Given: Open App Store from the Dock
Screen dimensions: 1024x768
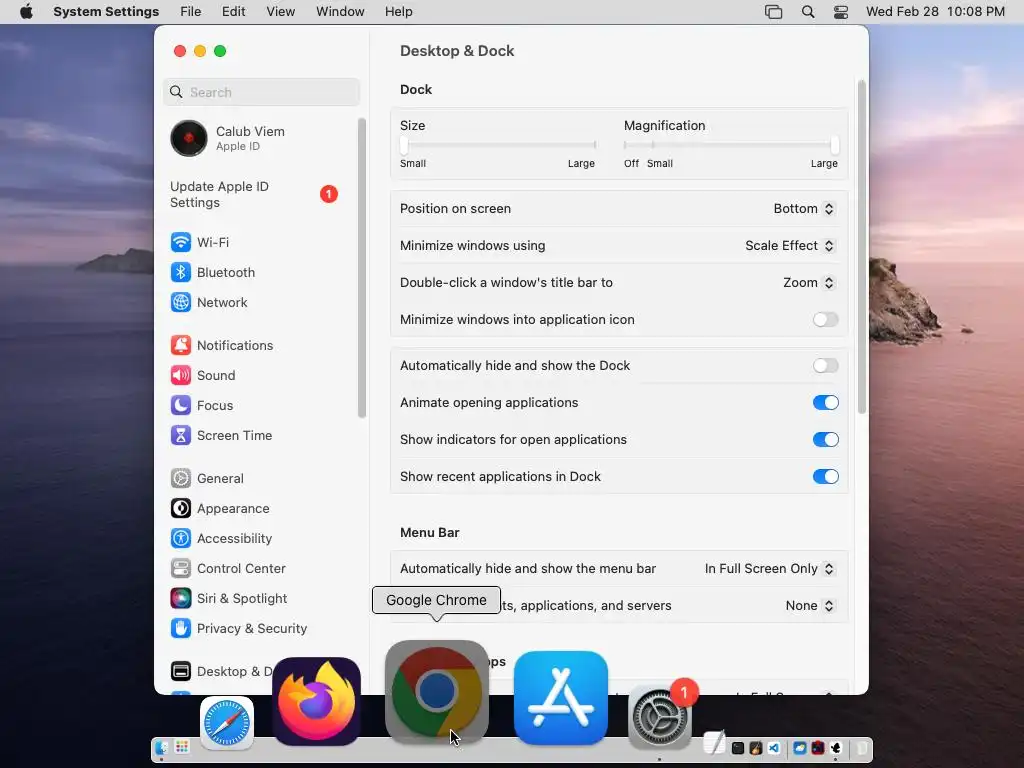Looking at the screenshot, I should 560,698.
